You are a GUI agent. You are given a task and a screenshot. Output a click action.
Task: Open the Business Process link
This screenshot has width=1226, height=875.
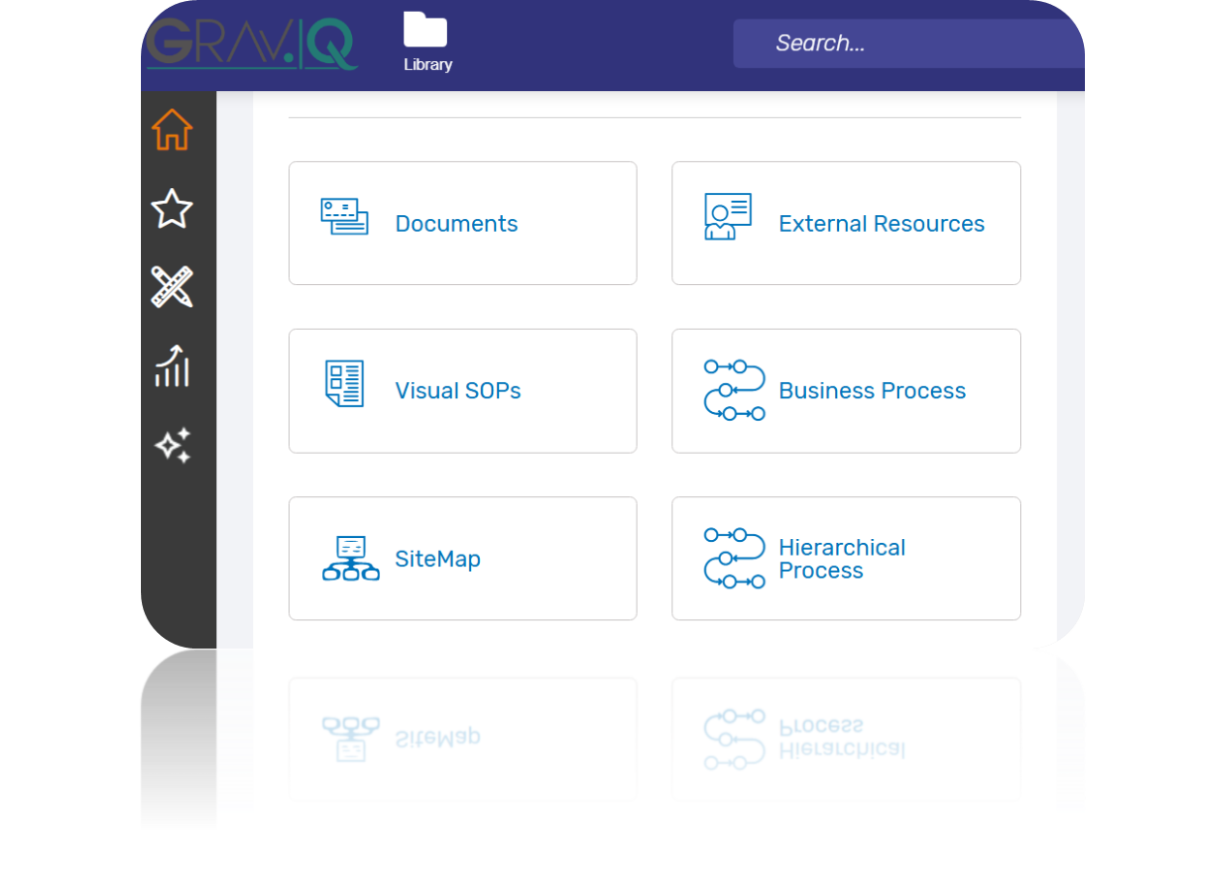pos(871,391)
